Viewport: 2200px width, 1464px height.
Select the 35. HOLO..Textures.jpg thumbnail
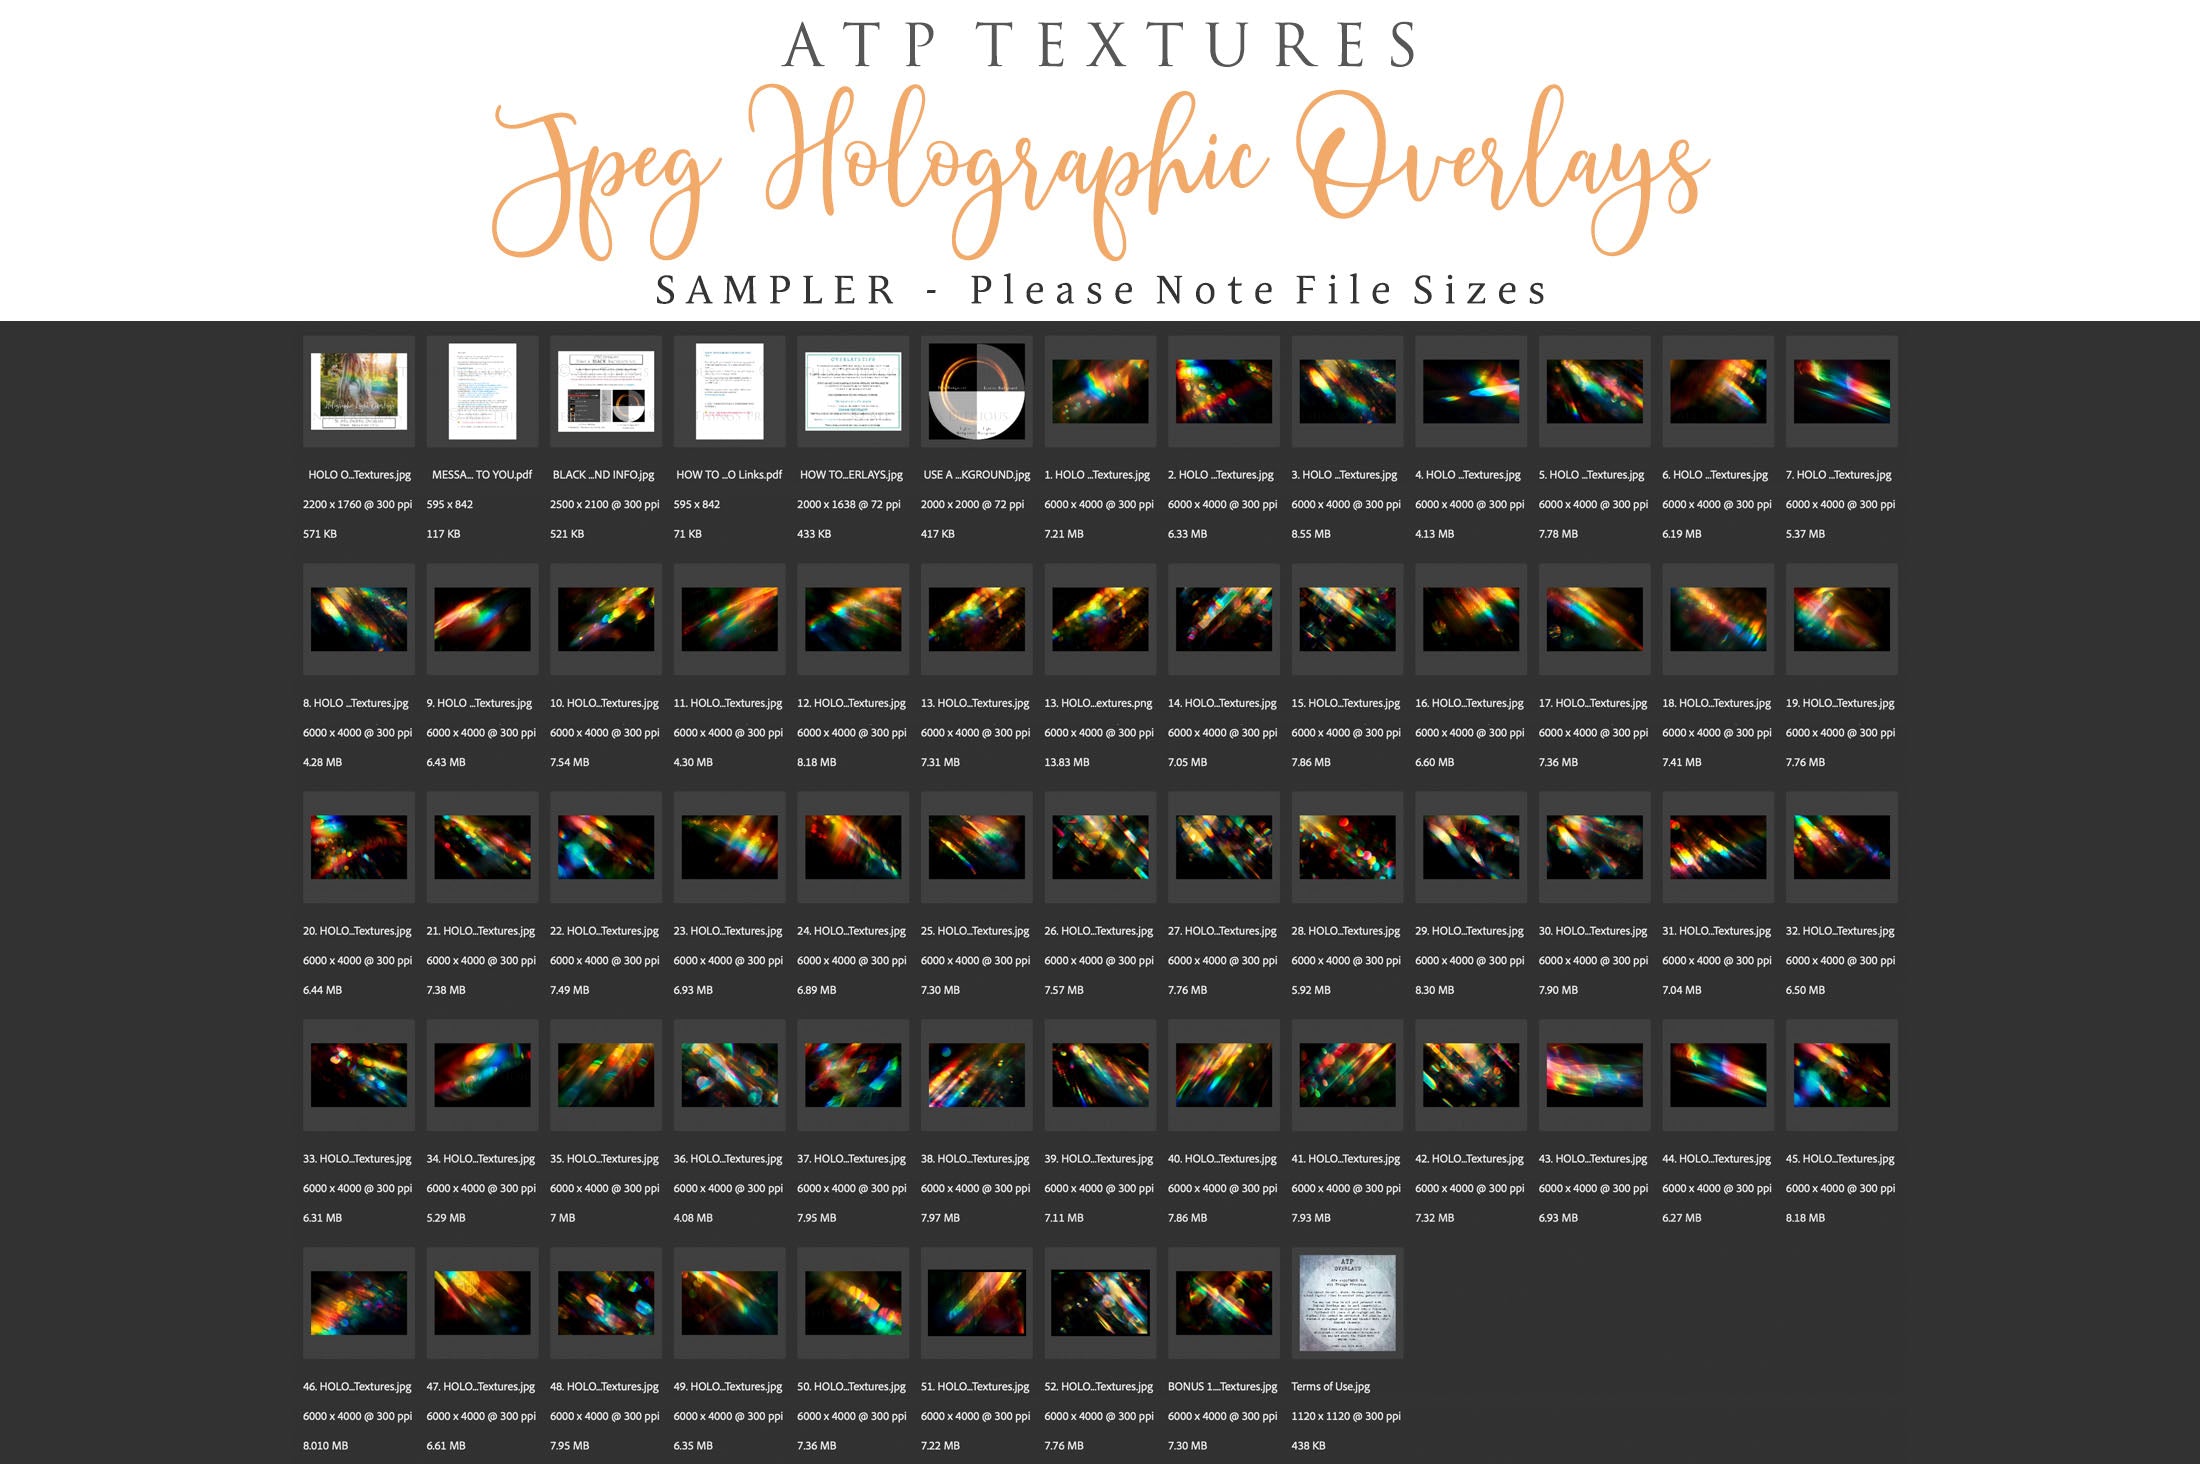pos(606,1075)
